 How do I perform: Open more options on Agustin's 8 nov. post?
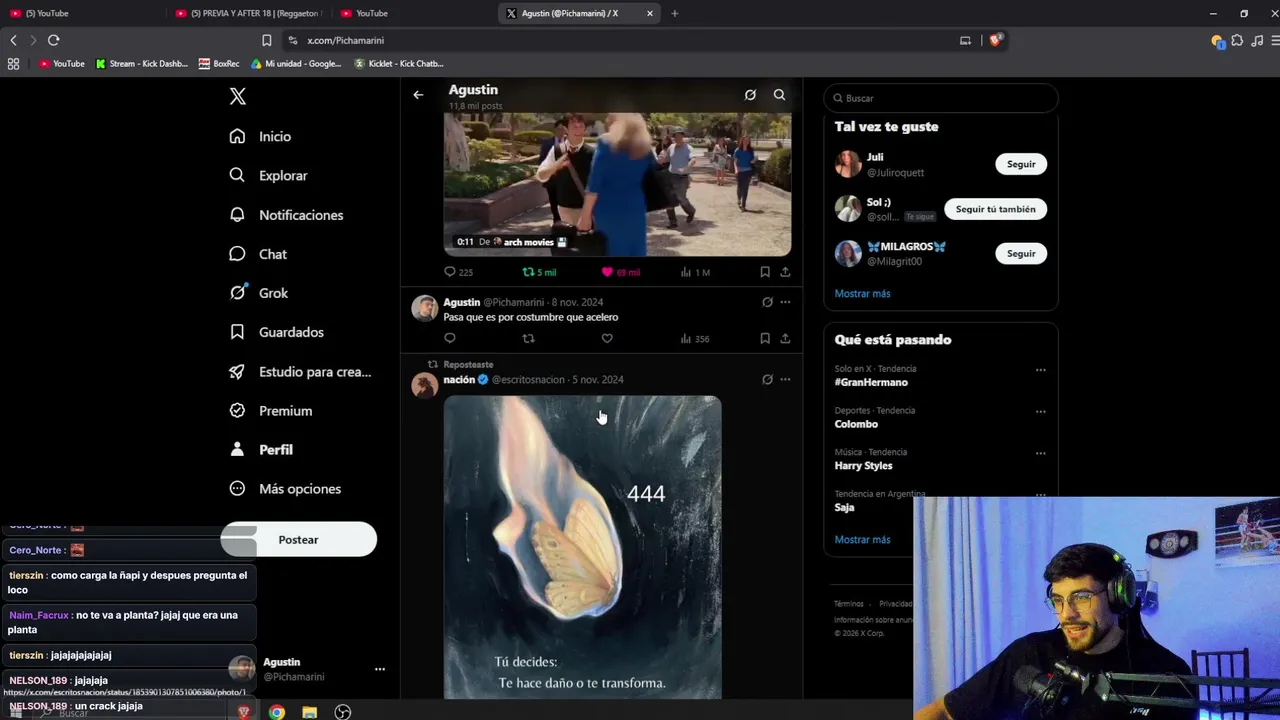[x=785, y=302]
